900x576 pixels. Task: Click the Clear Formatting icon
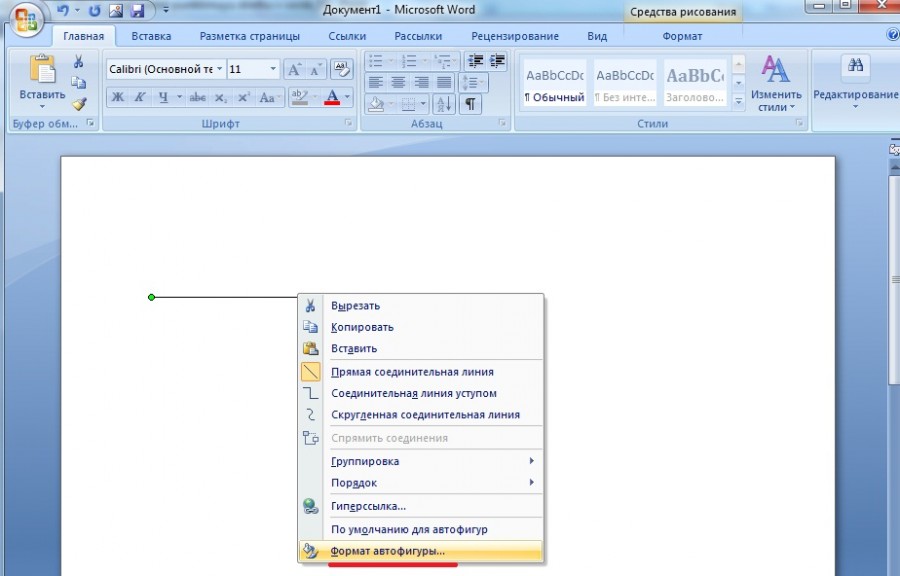[342, 69]
